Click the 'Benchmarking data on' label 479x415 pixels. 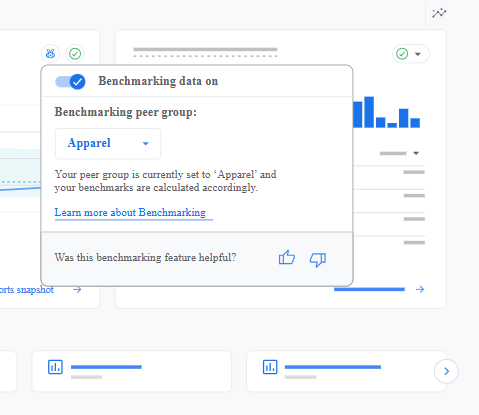pos(158,81)
